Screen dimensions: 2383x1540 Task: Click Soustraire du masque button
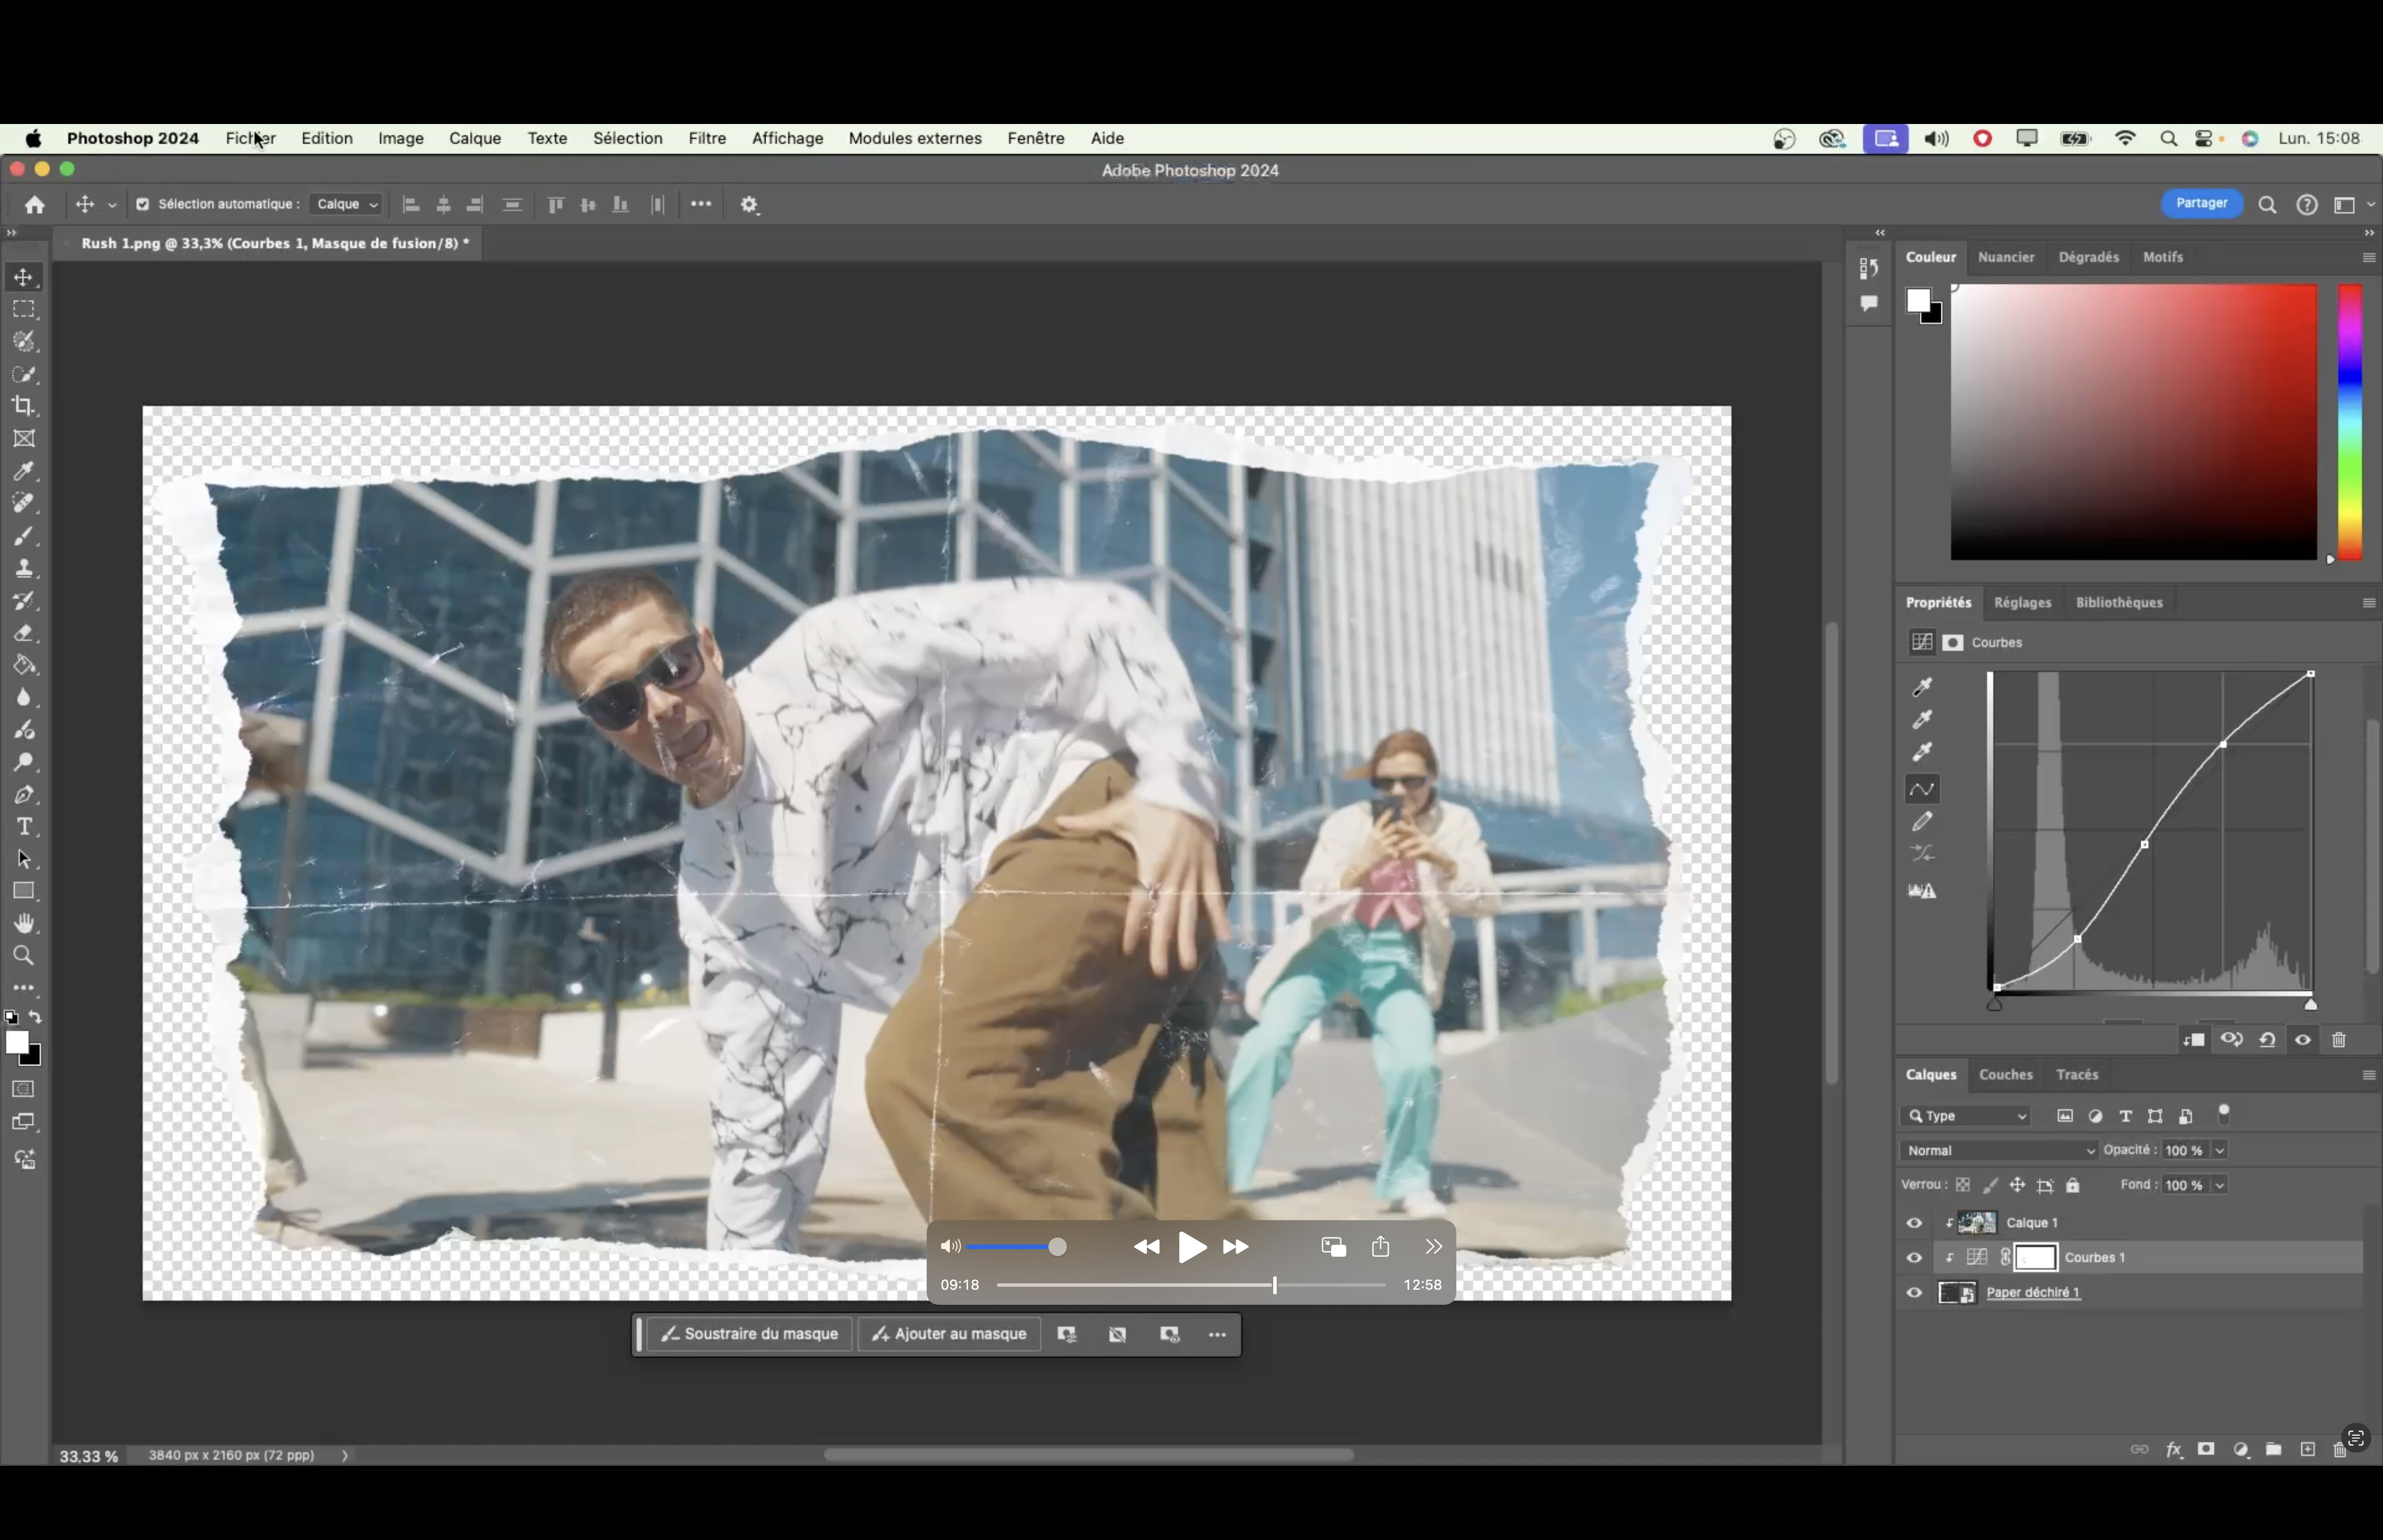pos(750,1334)
